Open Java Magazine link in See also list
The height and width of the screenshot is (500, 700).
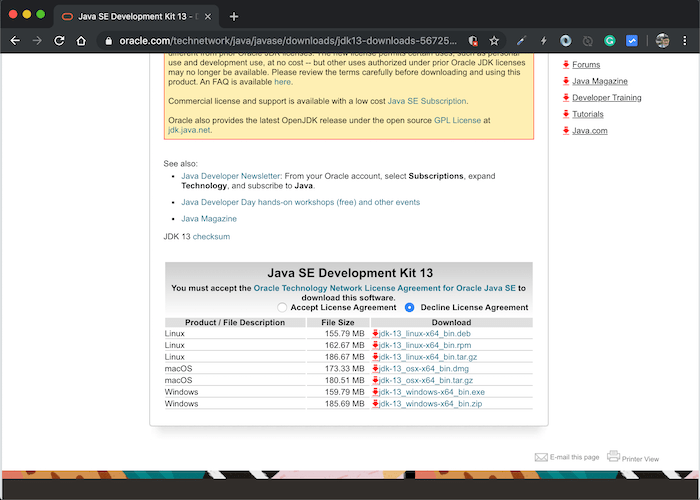(209, 219)
